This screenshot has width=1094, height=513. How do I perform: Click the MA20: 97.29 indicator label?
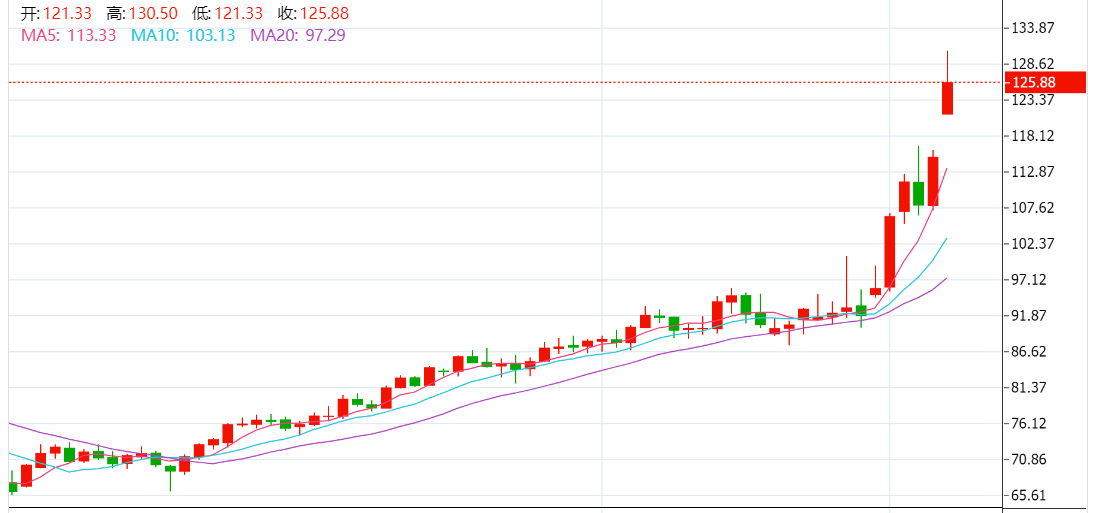[x=298, y=35]
